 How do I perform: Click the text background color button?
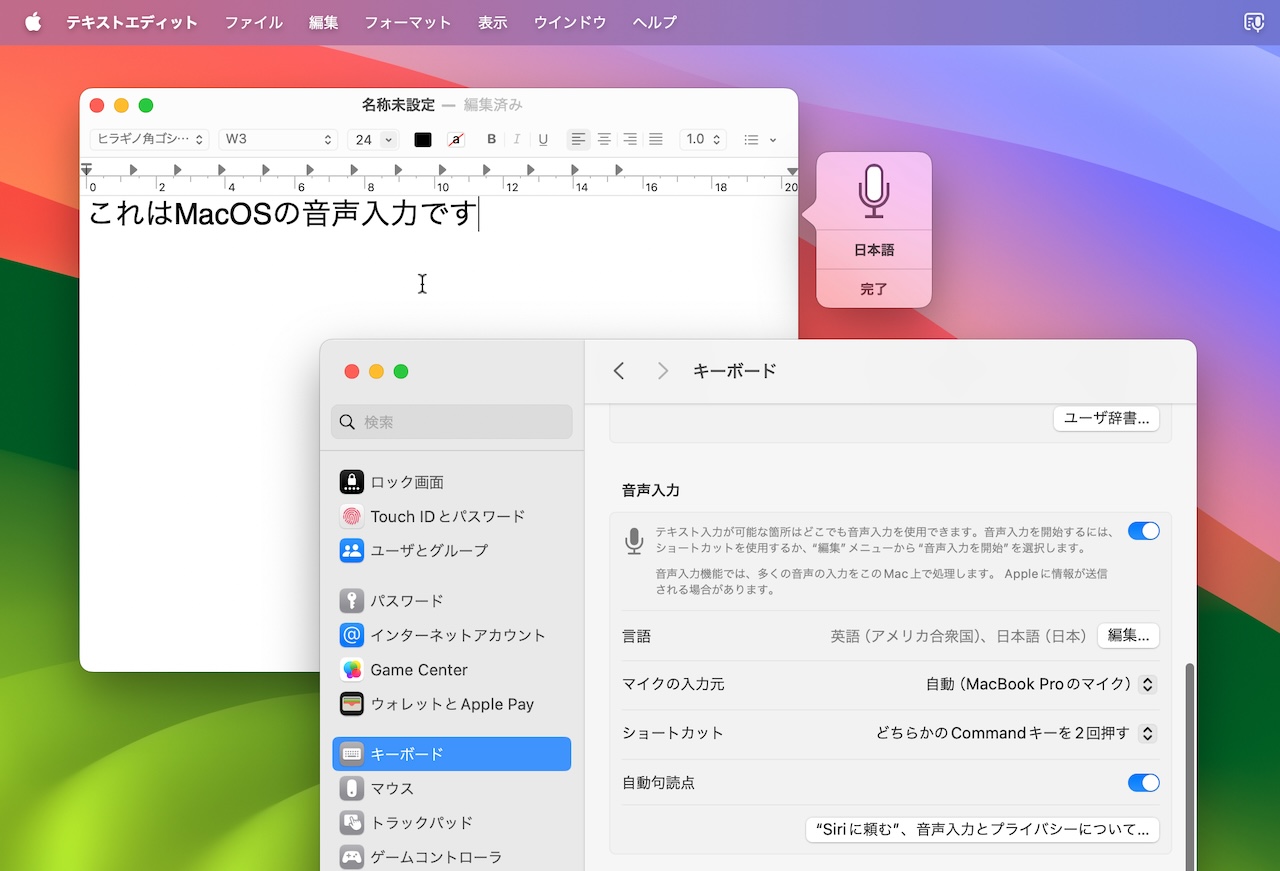pyautogui.click(x=456, y=140)
